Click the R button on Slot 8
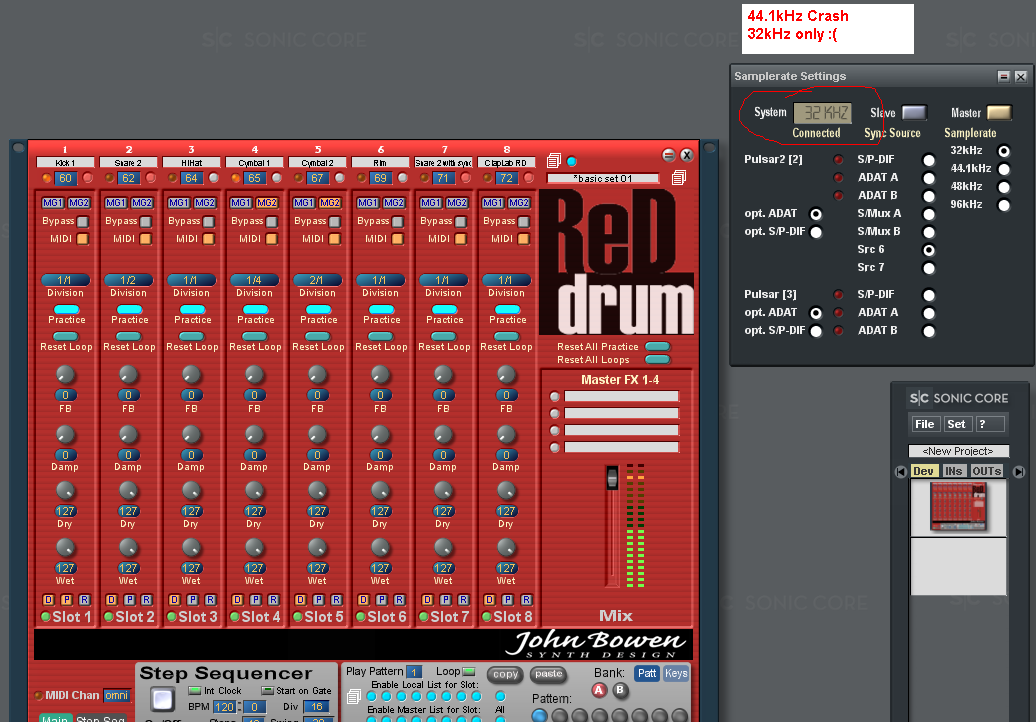1036x722 pixels. [x=526, y=600]
